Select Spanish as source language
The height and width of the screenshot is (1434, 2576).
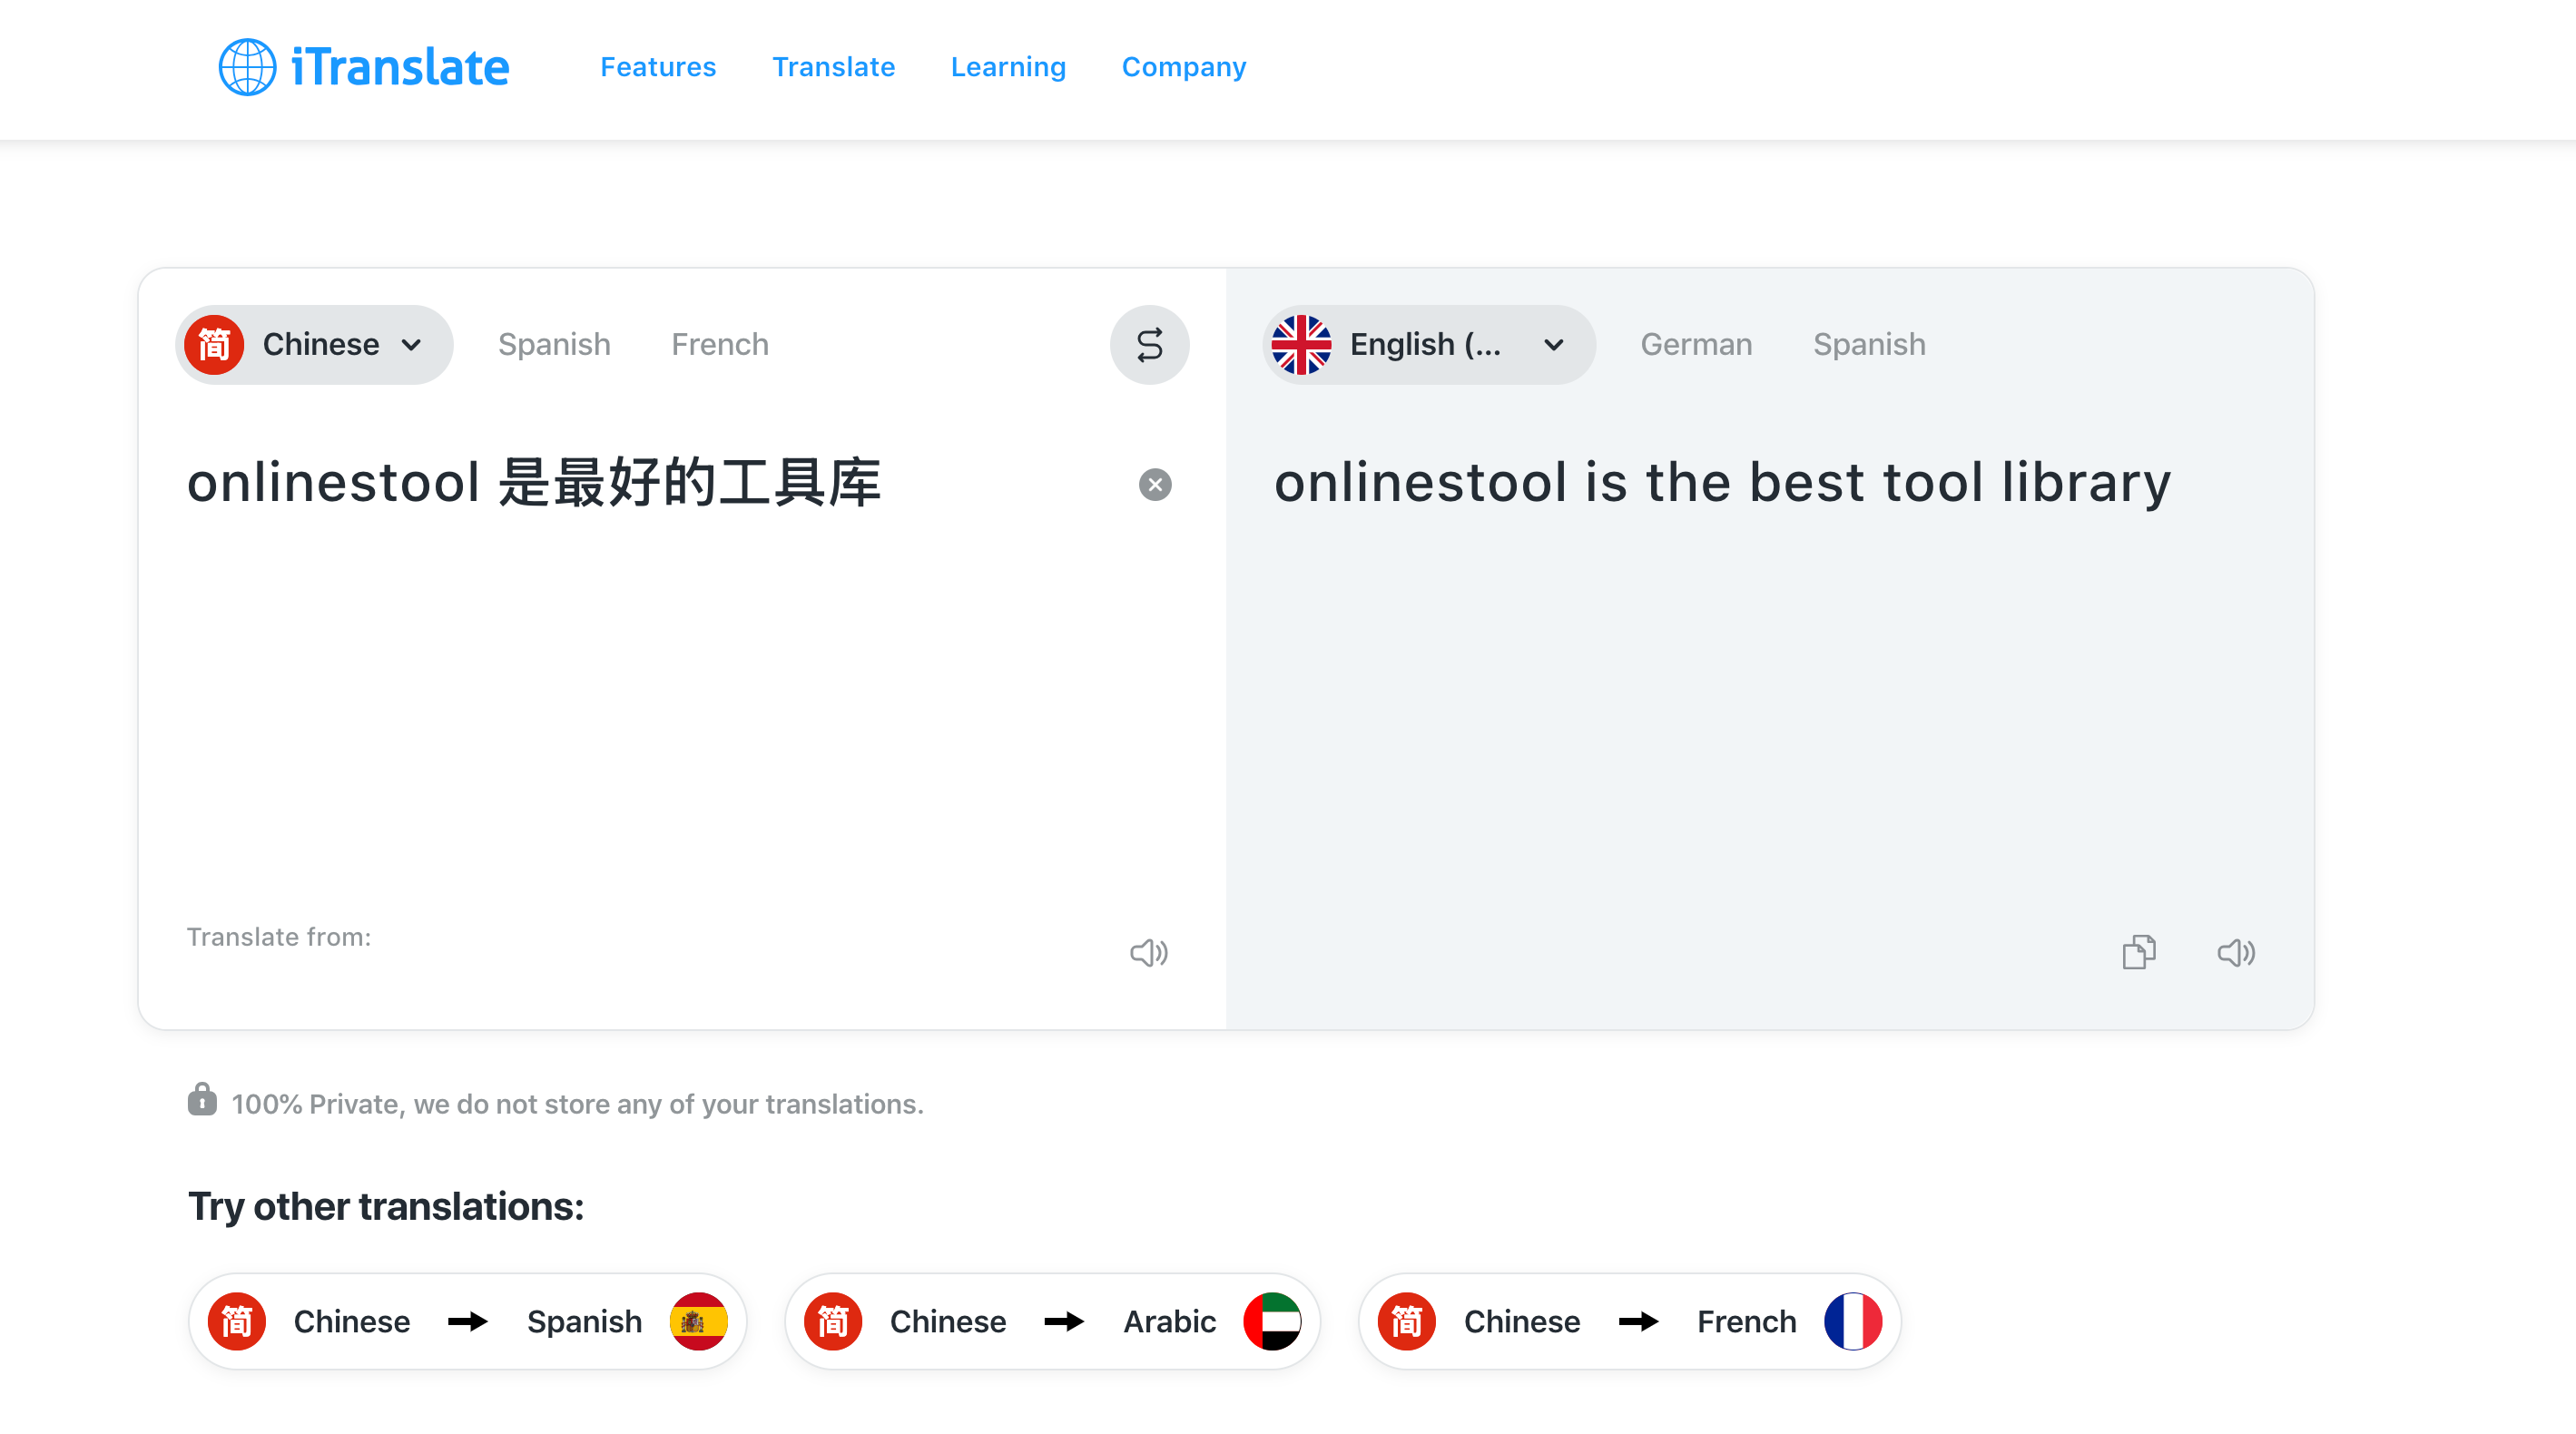tap(554, 345)
